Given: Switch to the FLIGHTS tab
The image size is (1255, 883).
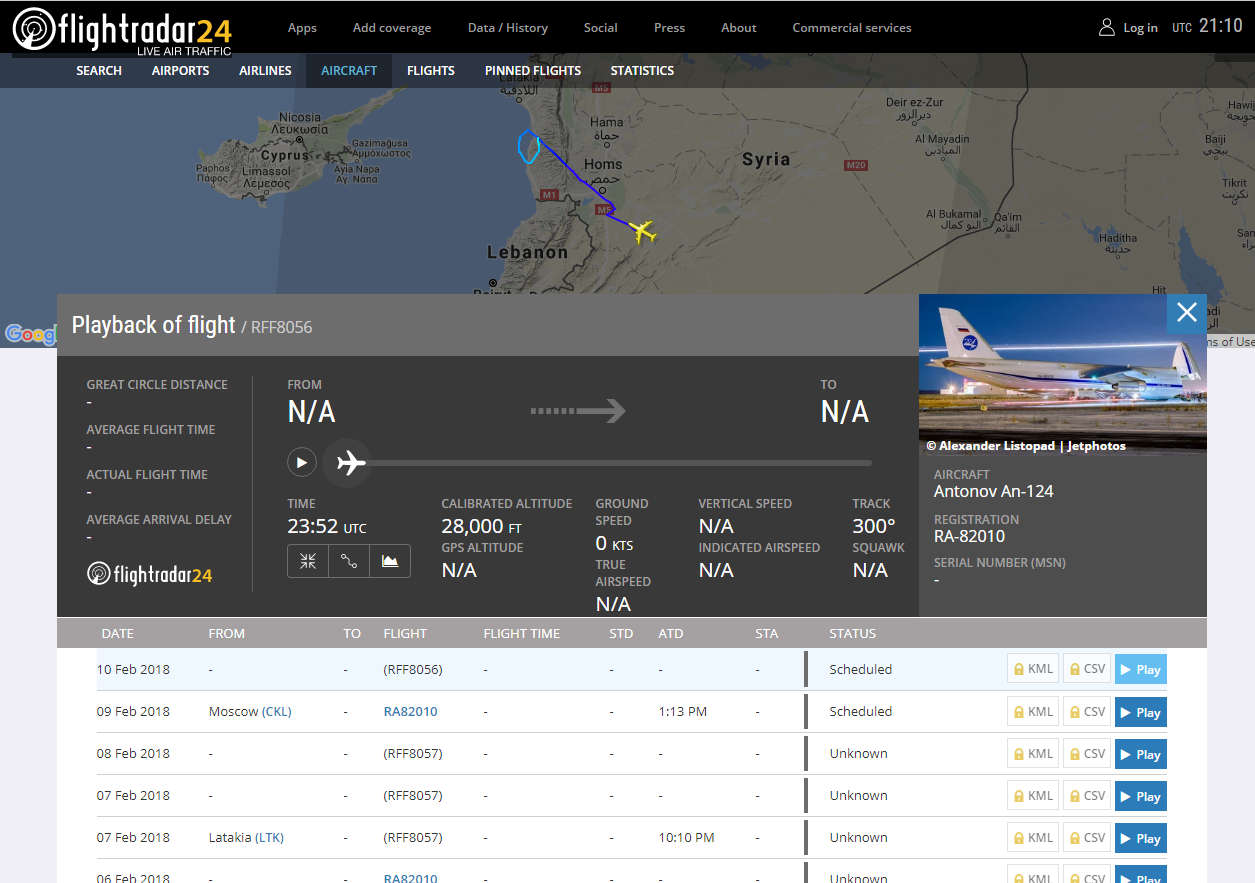Looking at the screenshot, I should 431,71.
